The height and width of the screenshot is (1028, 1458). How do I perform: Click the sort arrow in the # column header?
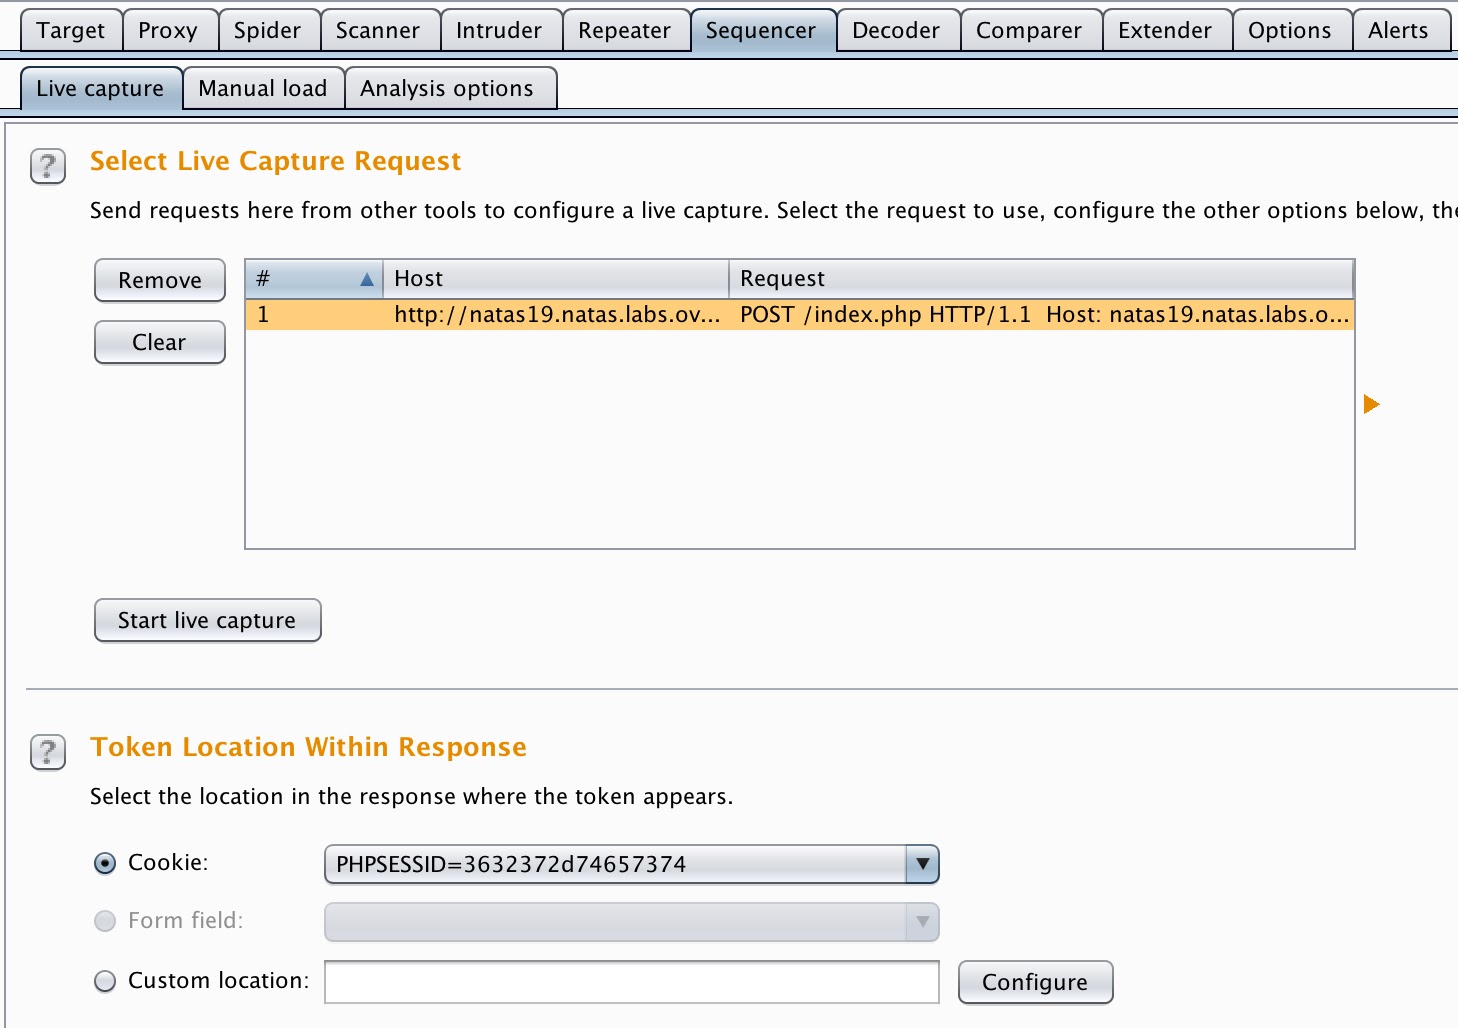click(367, 279)
